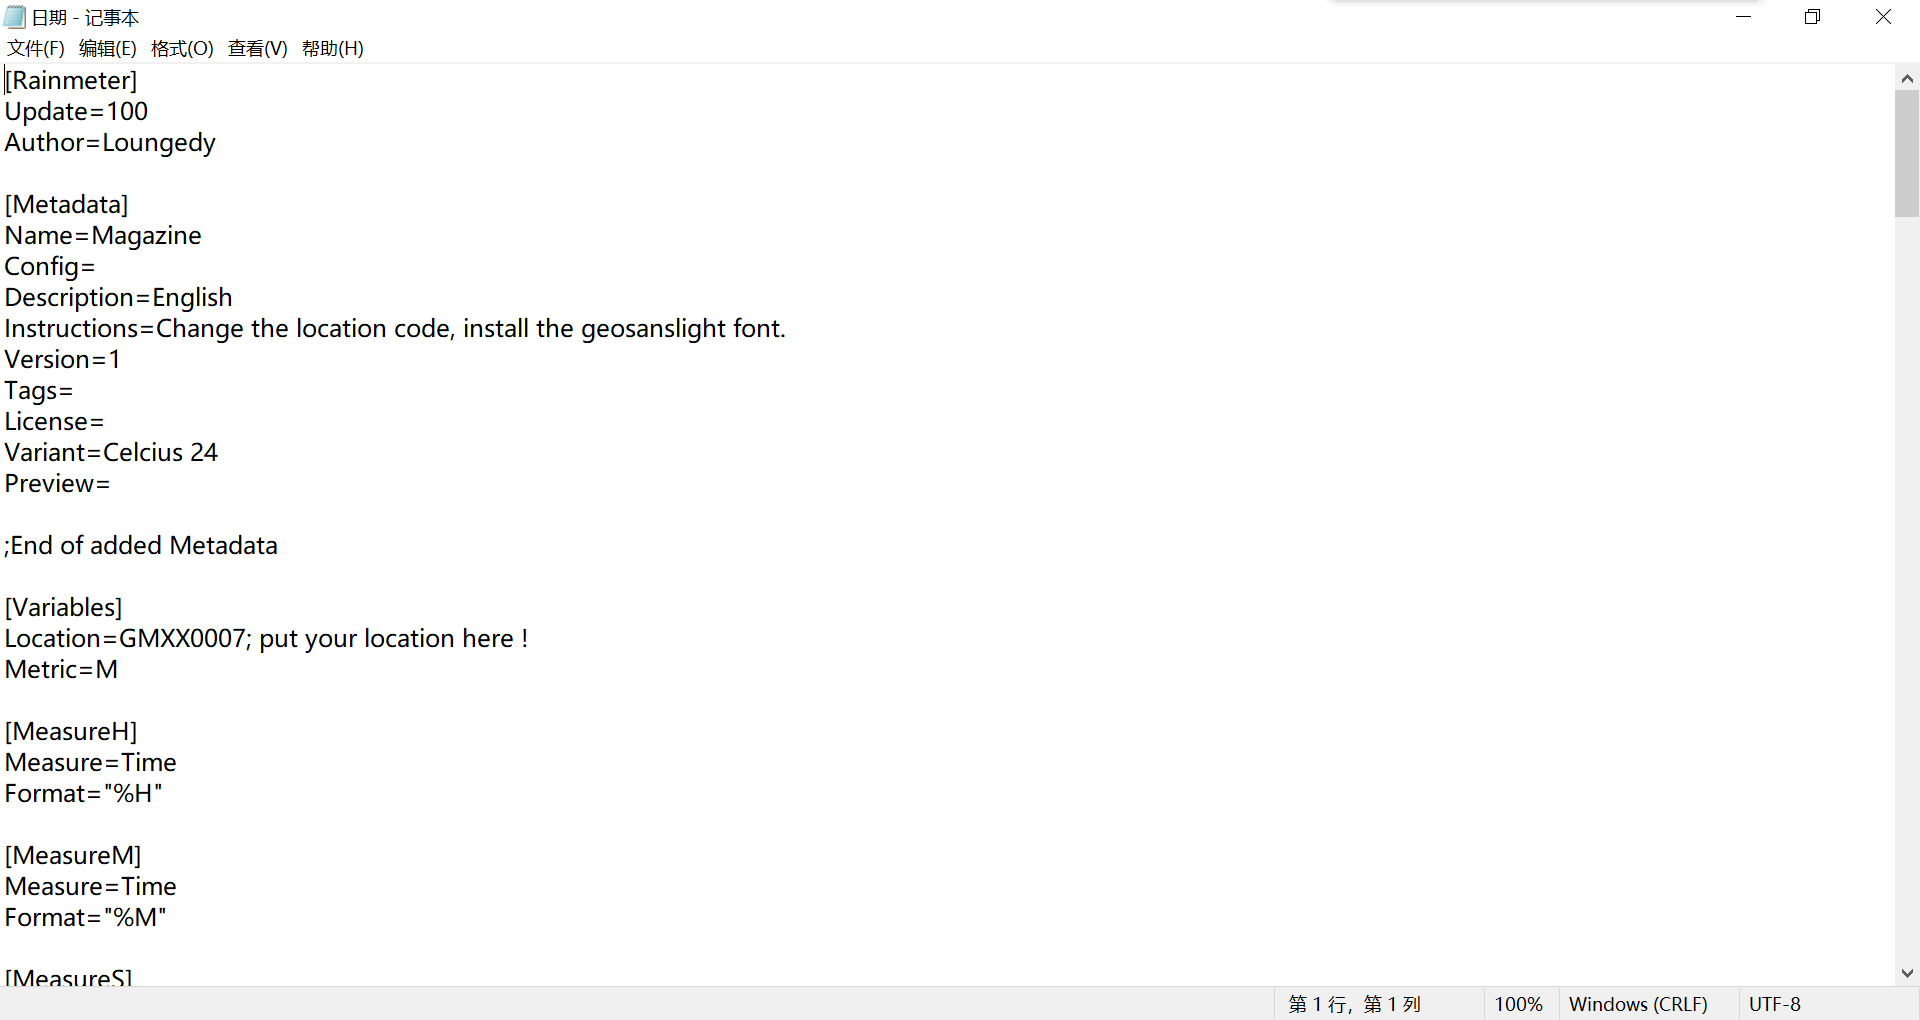The height and width of the screenshot is (1020, 1920).
Task: Click the [Variables] section header
Action: click(64, 607)
